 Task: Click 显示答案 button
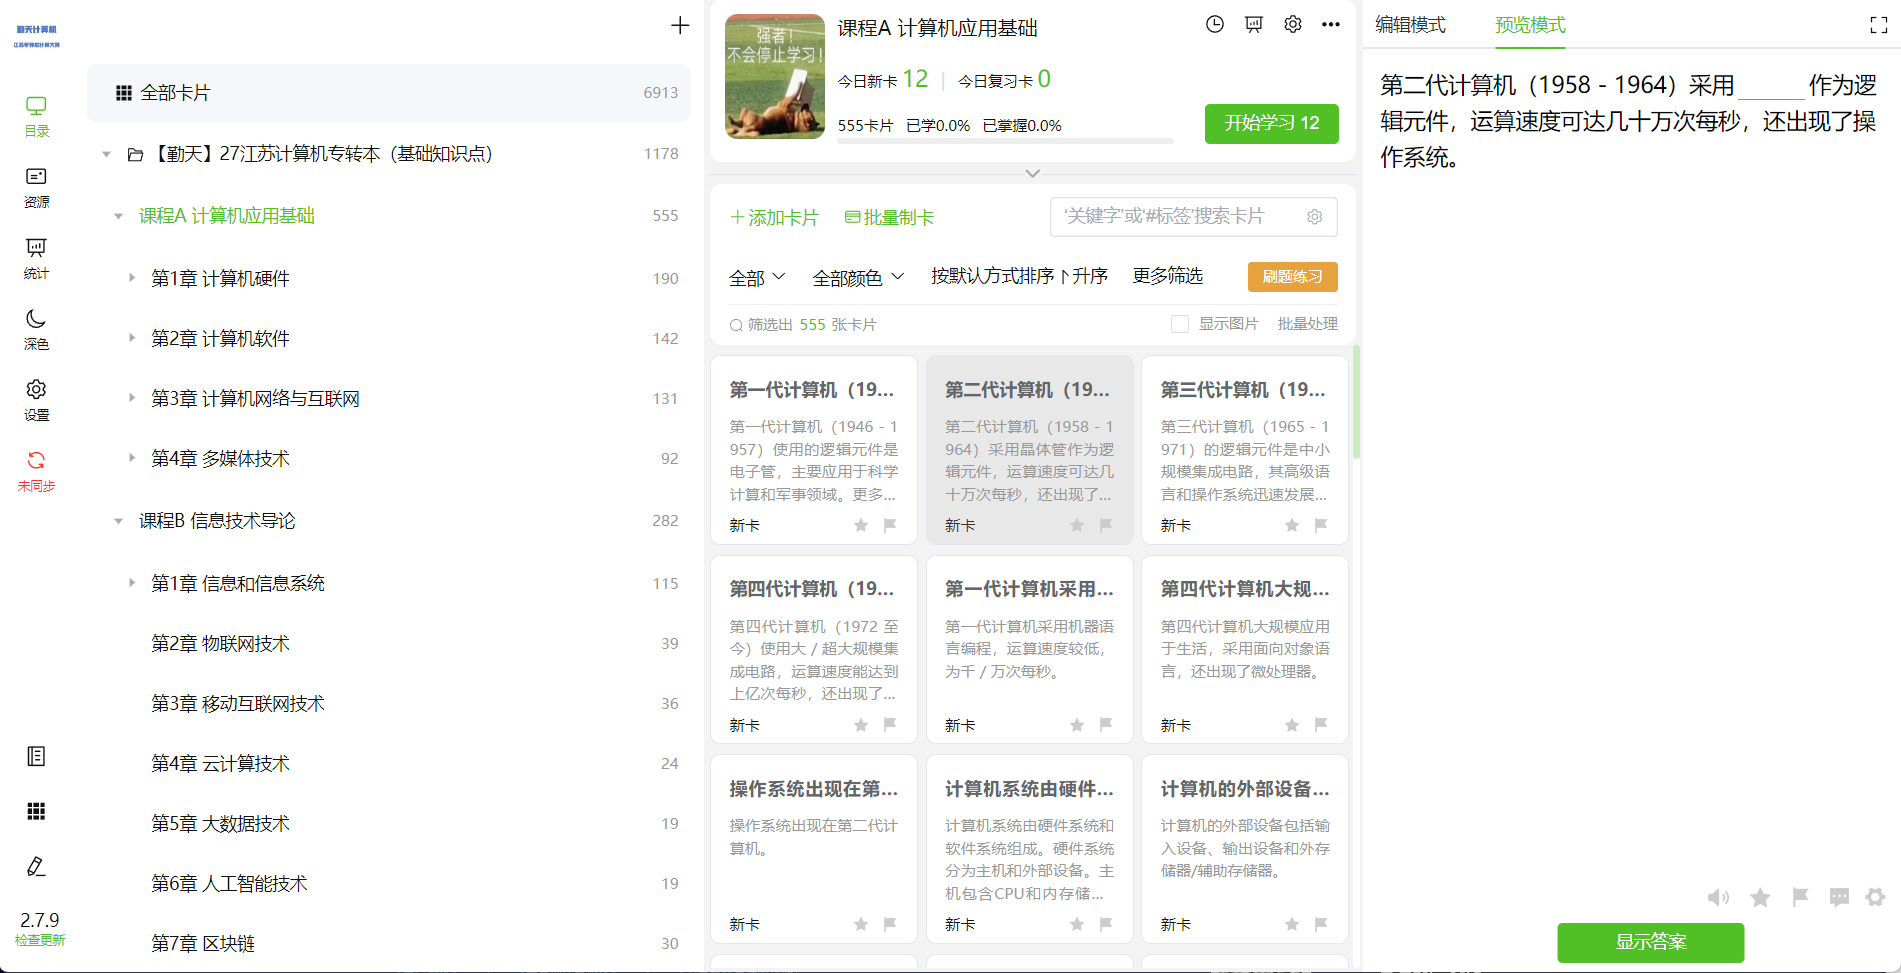(x=1651, y=942)
